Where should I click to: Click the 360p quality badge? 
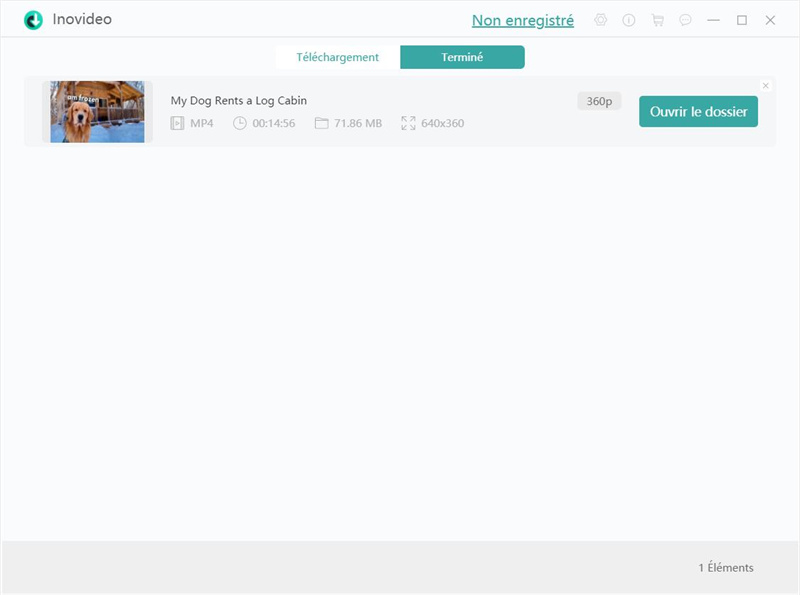click(597, 100)
